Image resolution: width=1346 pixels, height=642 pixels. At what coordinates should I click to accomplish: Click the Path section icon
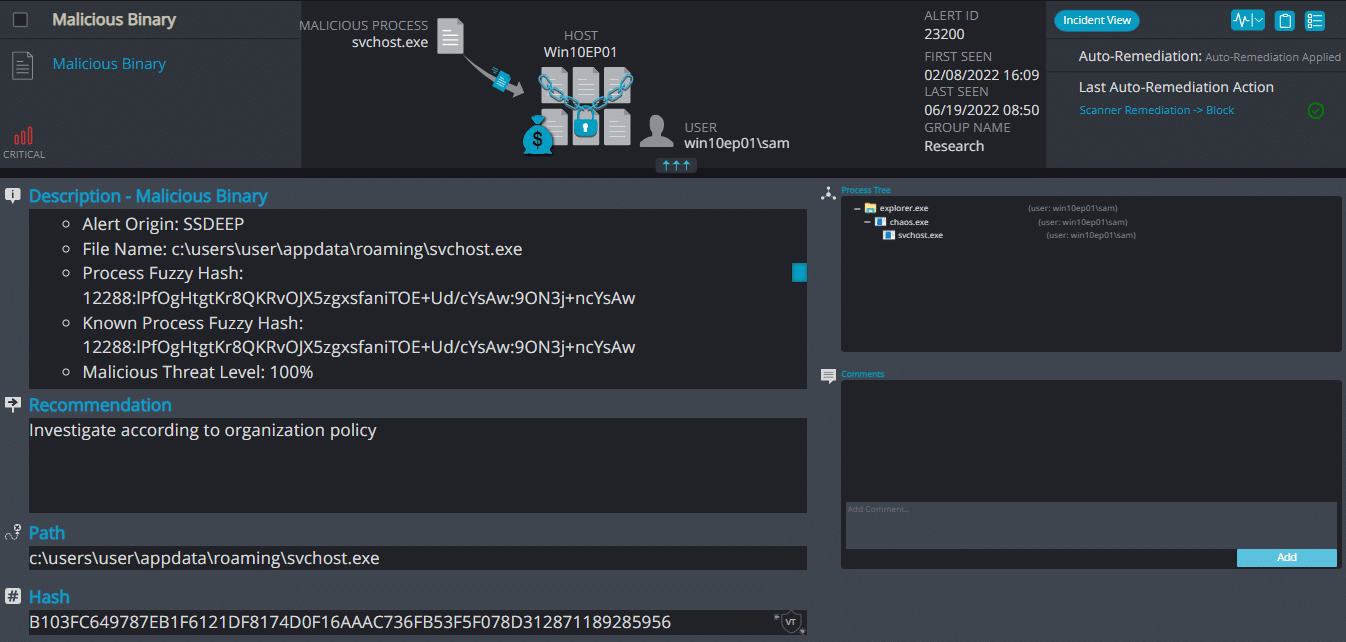(x=13, y=532)
